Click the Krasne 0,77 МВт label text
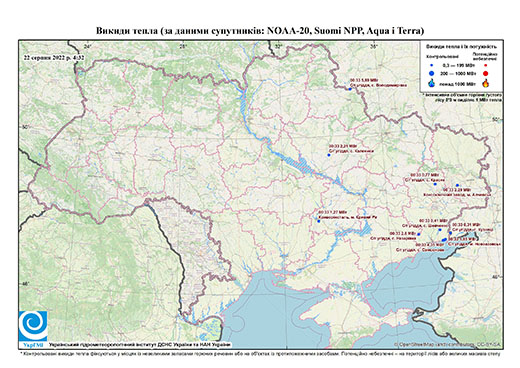 pos(425,177)
